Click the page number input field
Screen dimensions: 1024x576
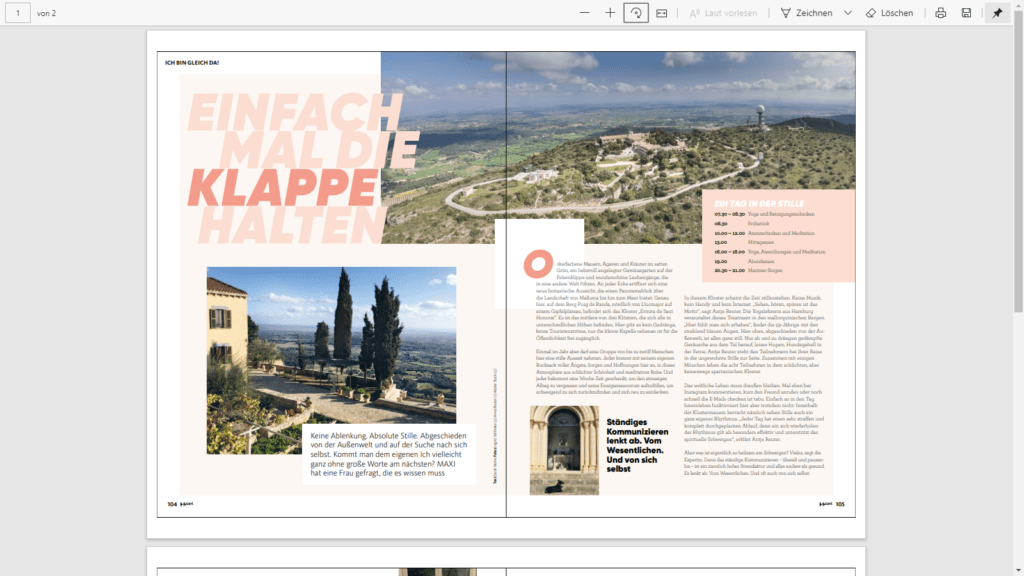(x=17, y=13)
